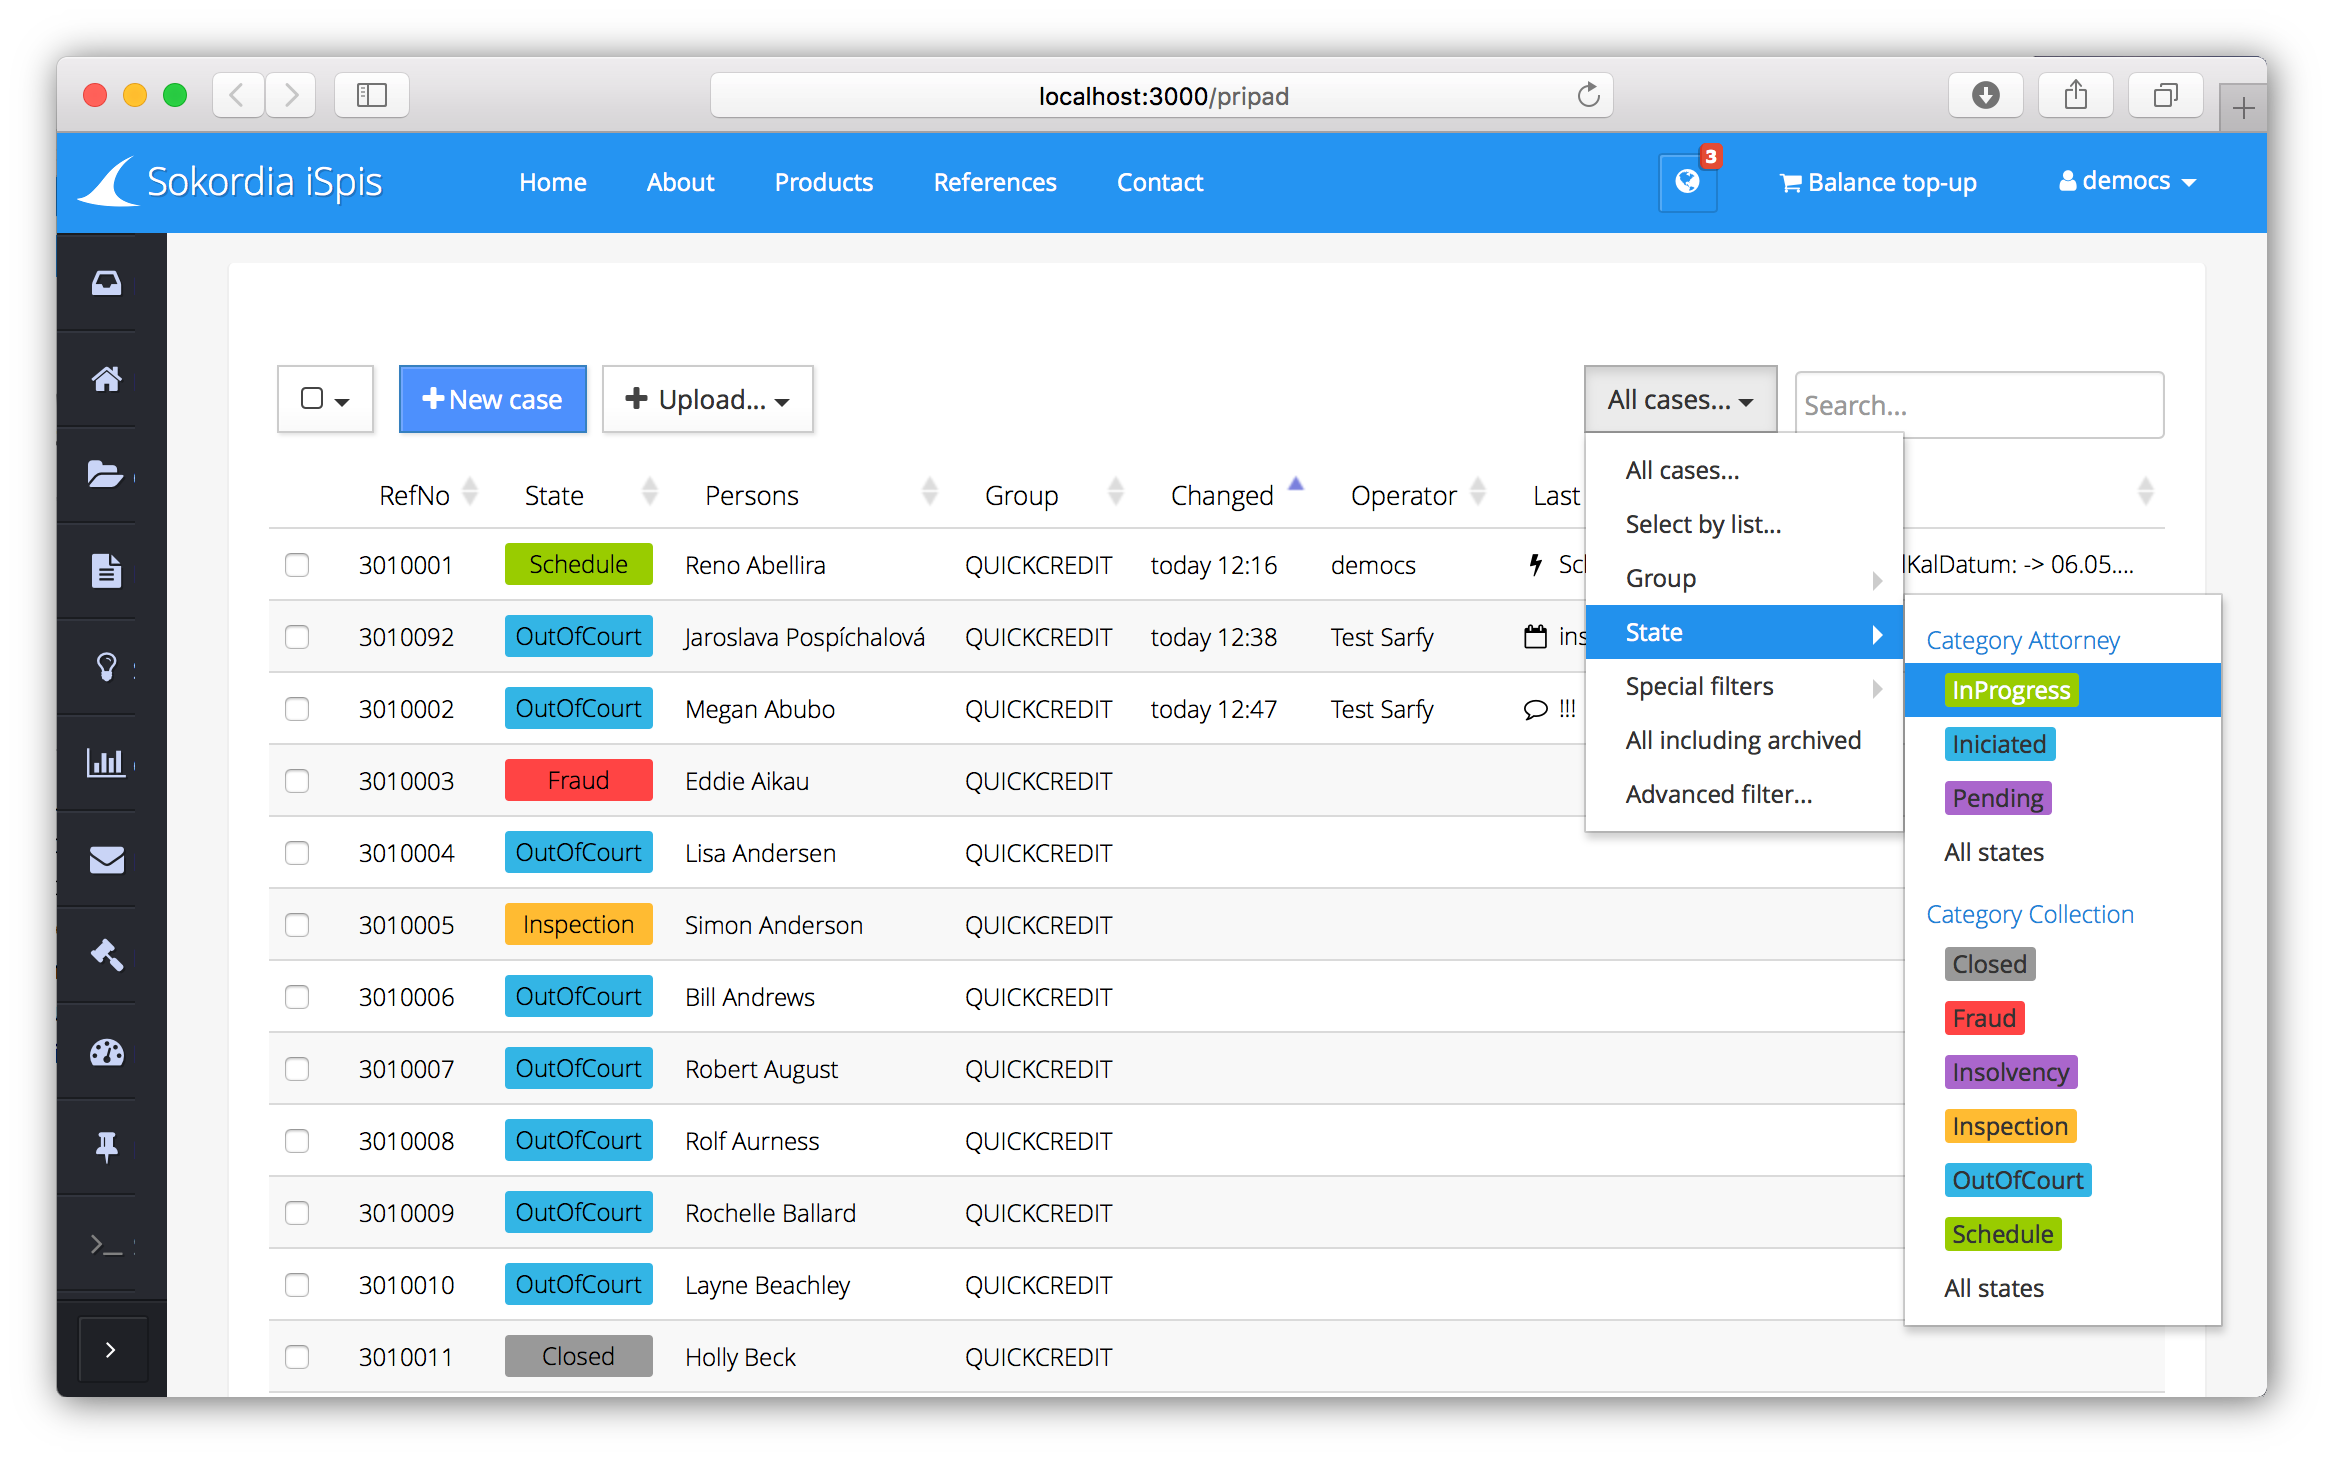Screen dimensions: 2331x1461
Task: Focus the Search... input field
Action: [x=1979, y=405]
